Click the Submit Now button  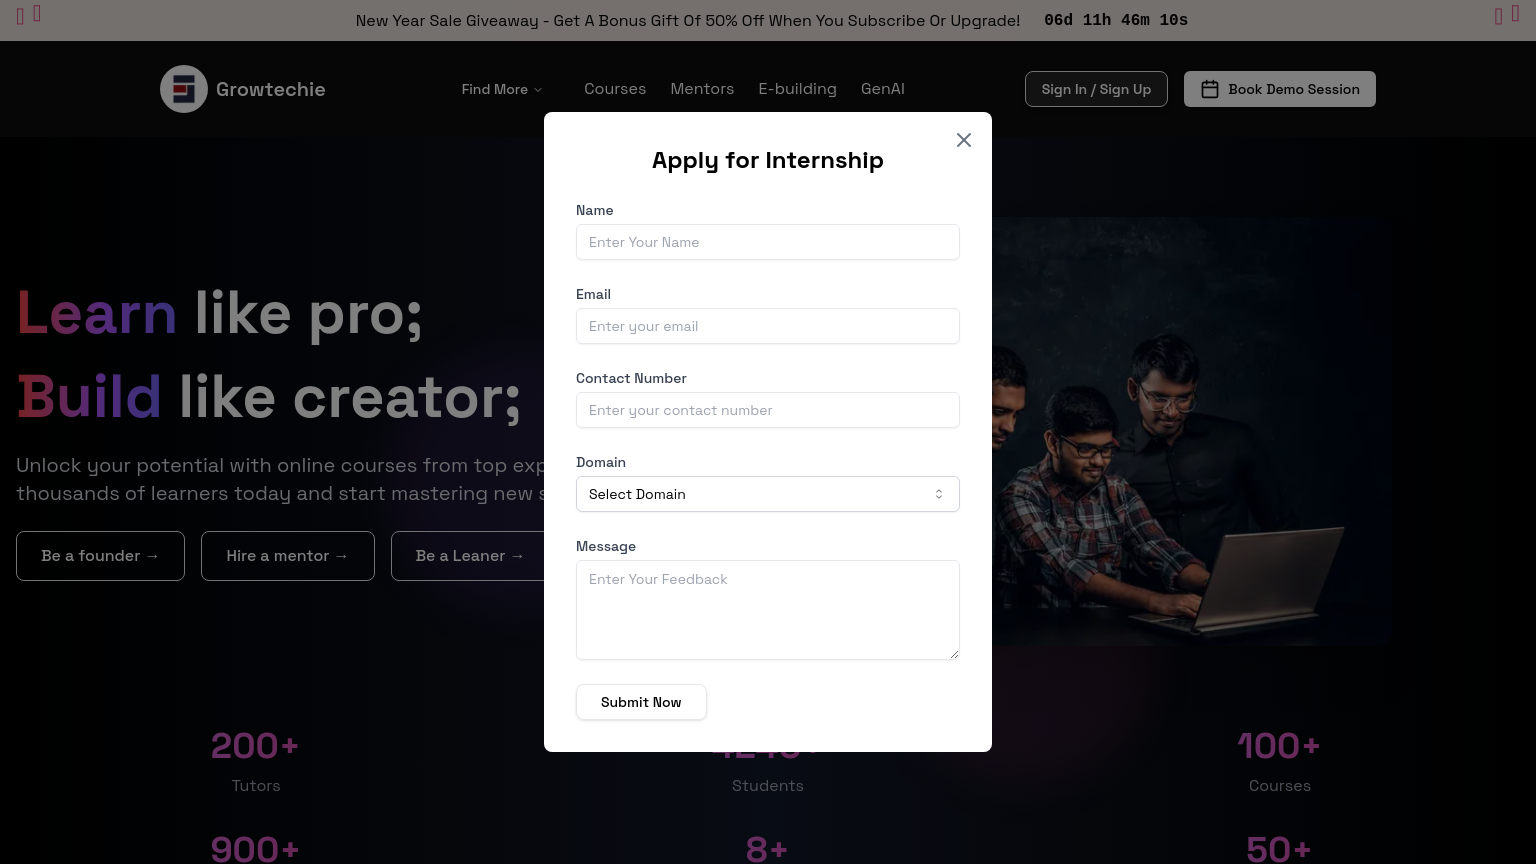point(641,702)
